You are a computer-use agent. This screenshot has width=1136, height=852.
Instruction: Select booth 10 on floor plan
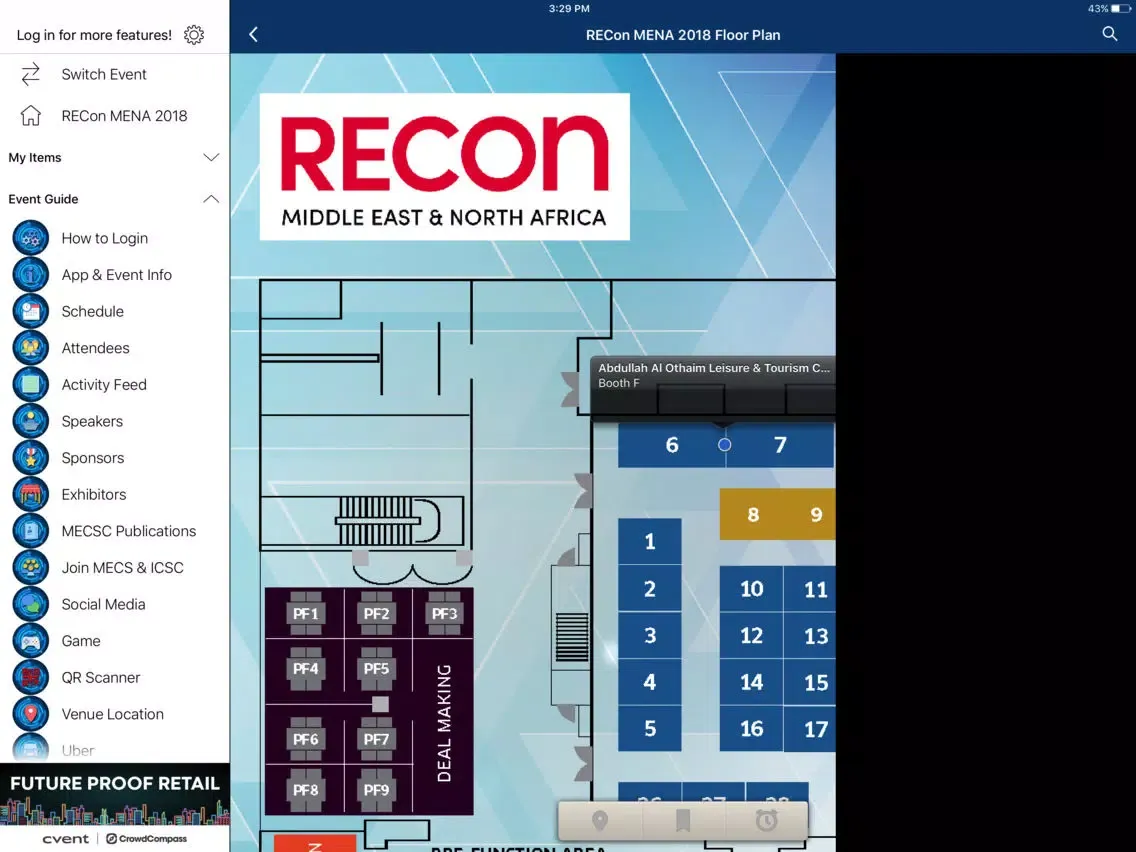tap(751, 589)
